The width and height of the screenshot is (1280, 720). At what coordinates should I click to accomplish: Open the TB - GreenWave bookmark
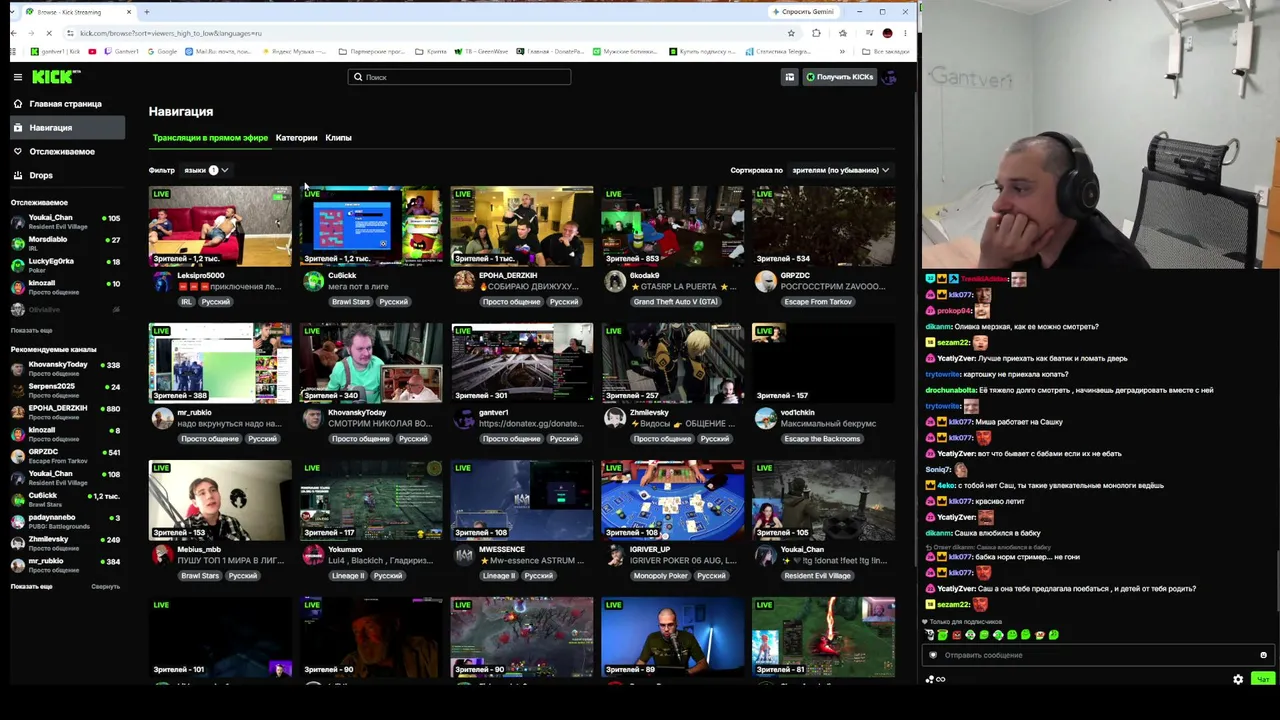[482, 52]
